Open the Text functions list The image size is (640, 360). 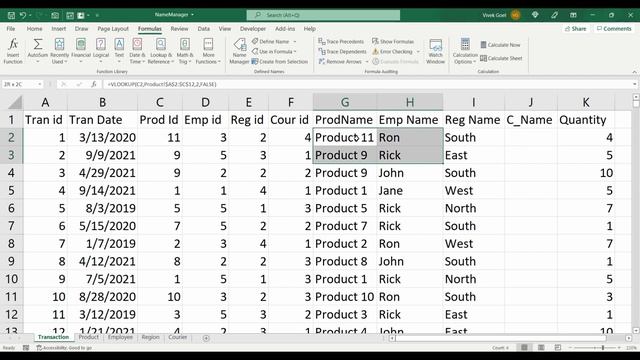(119, 51)
